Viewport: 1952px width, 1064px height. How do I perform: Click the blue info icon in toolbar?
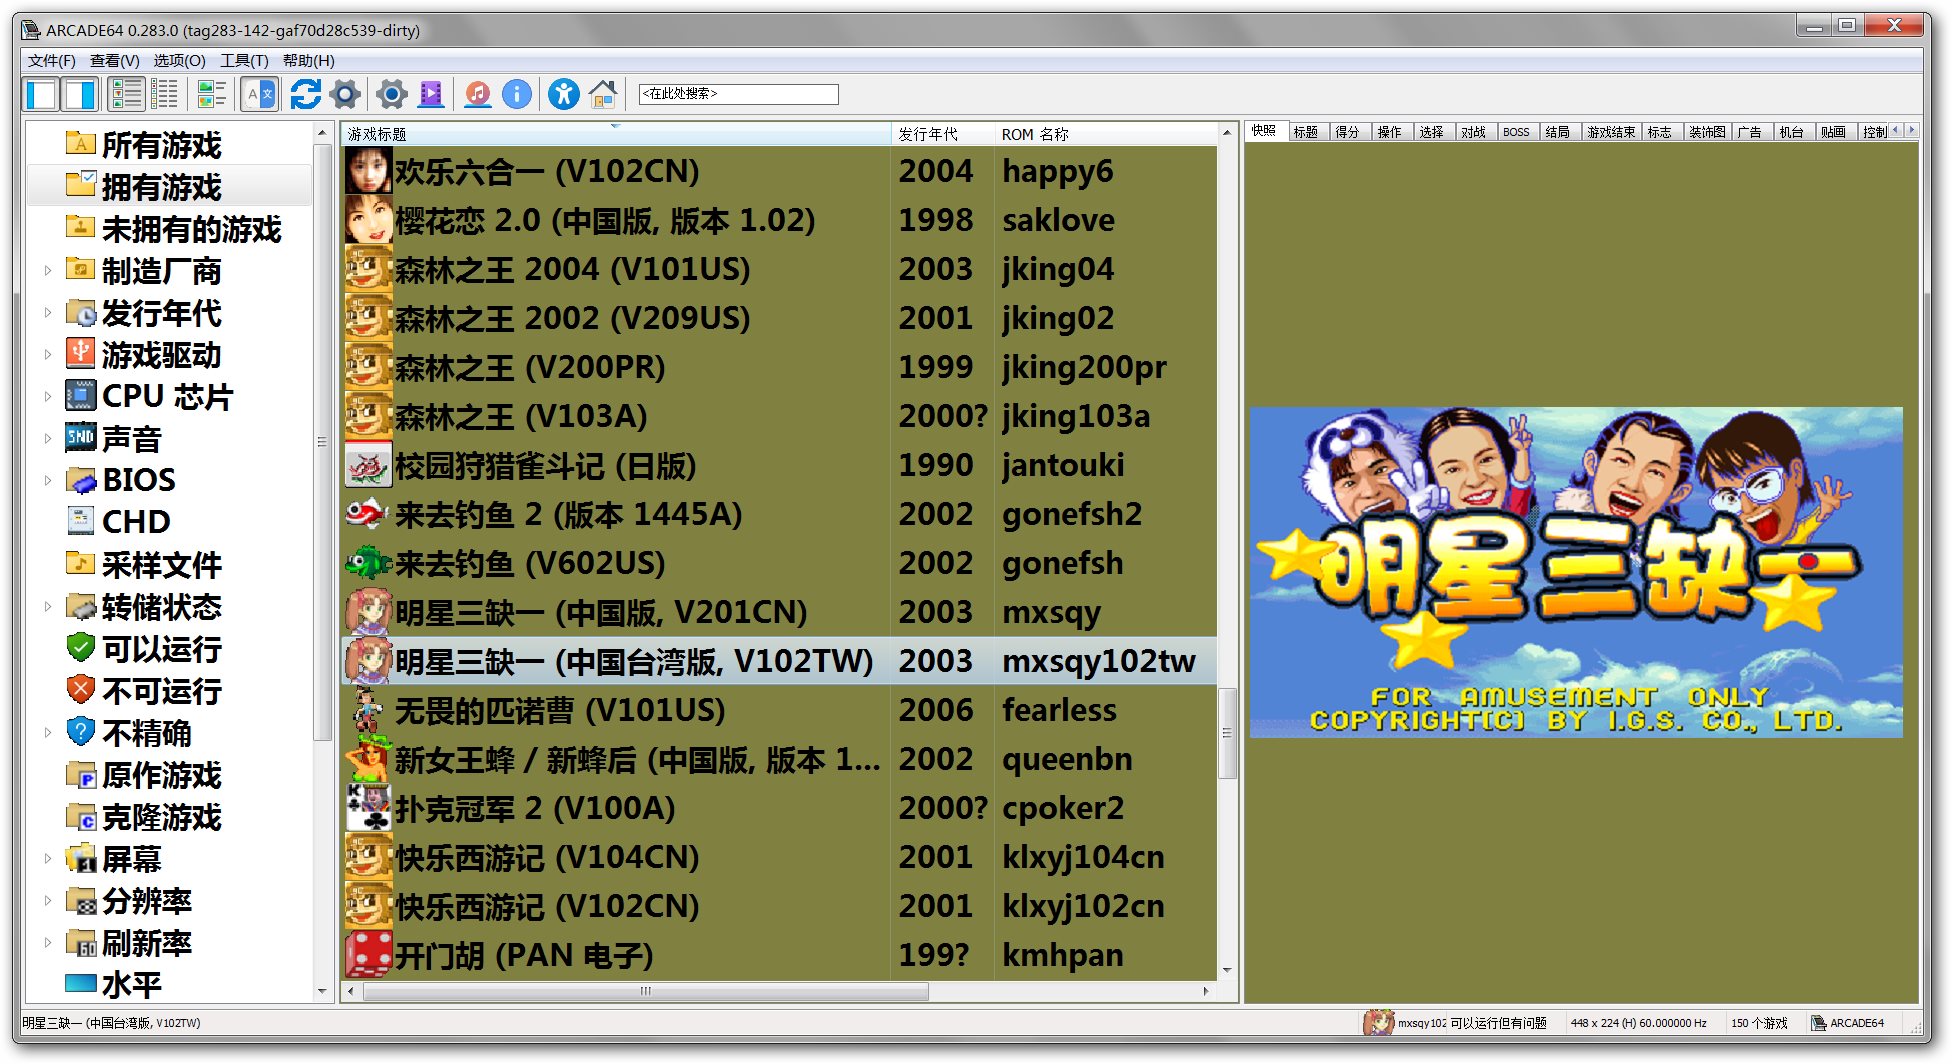pos(516,94)
